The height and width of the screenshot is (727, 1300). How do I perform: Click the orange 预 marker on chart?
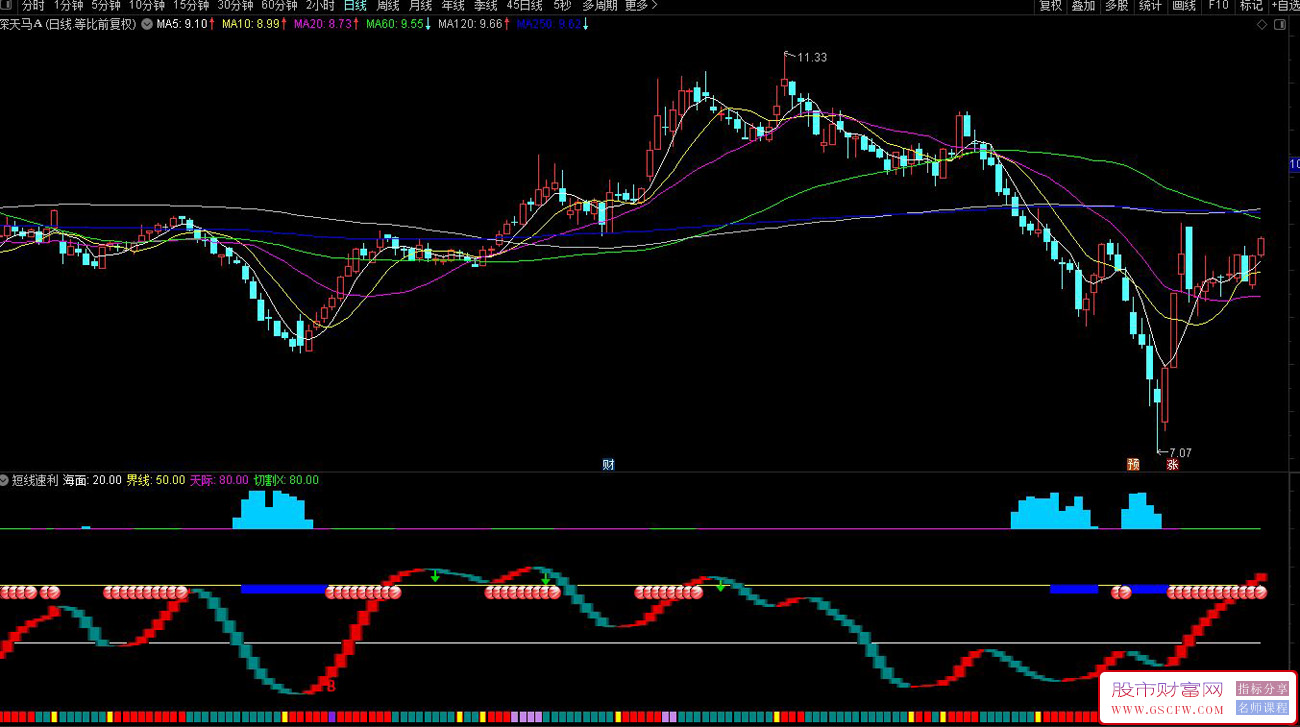(1133, 464)
